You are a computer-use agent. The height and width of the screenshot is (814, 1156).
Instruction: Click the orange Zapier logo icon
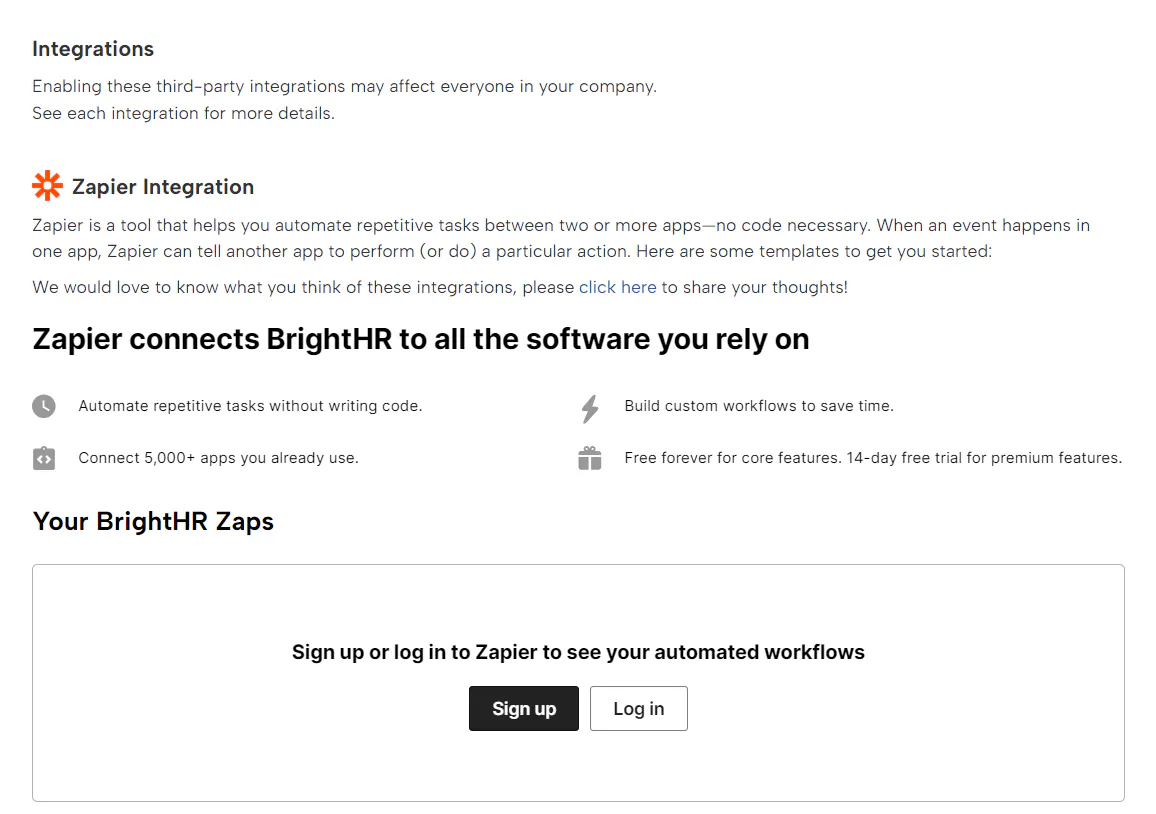47,186
